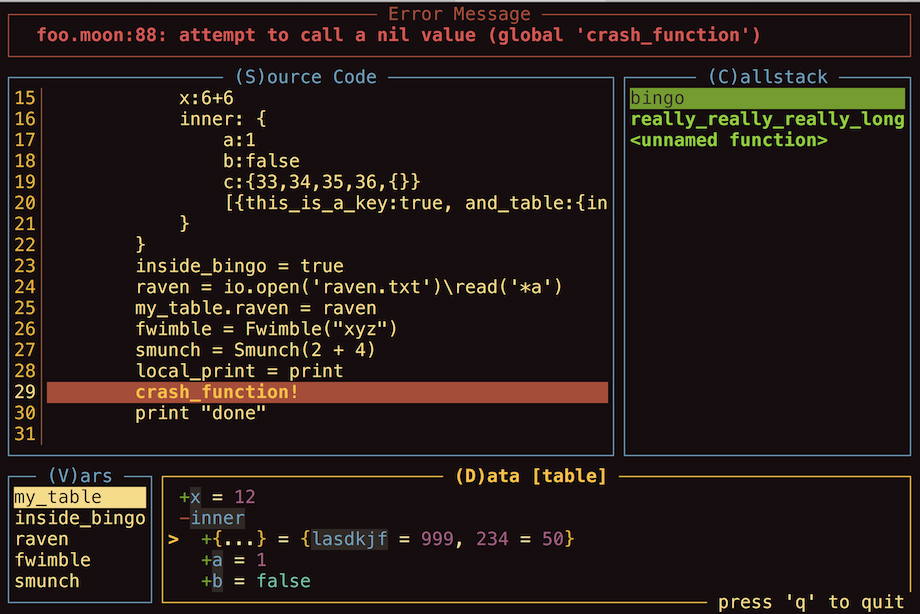
Task: Select the fwimble variable
Action: pyautogui.click(x=52, y=560)
